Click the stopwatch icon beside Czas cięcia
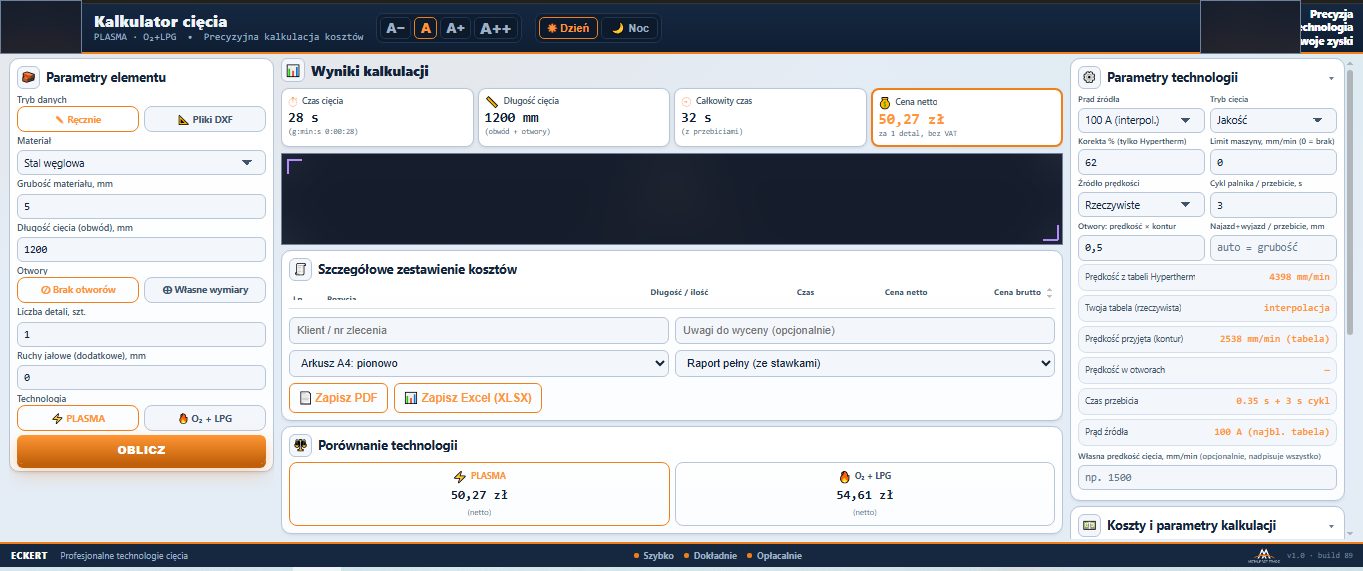The image size is (1363, 571). click(294, 101)
